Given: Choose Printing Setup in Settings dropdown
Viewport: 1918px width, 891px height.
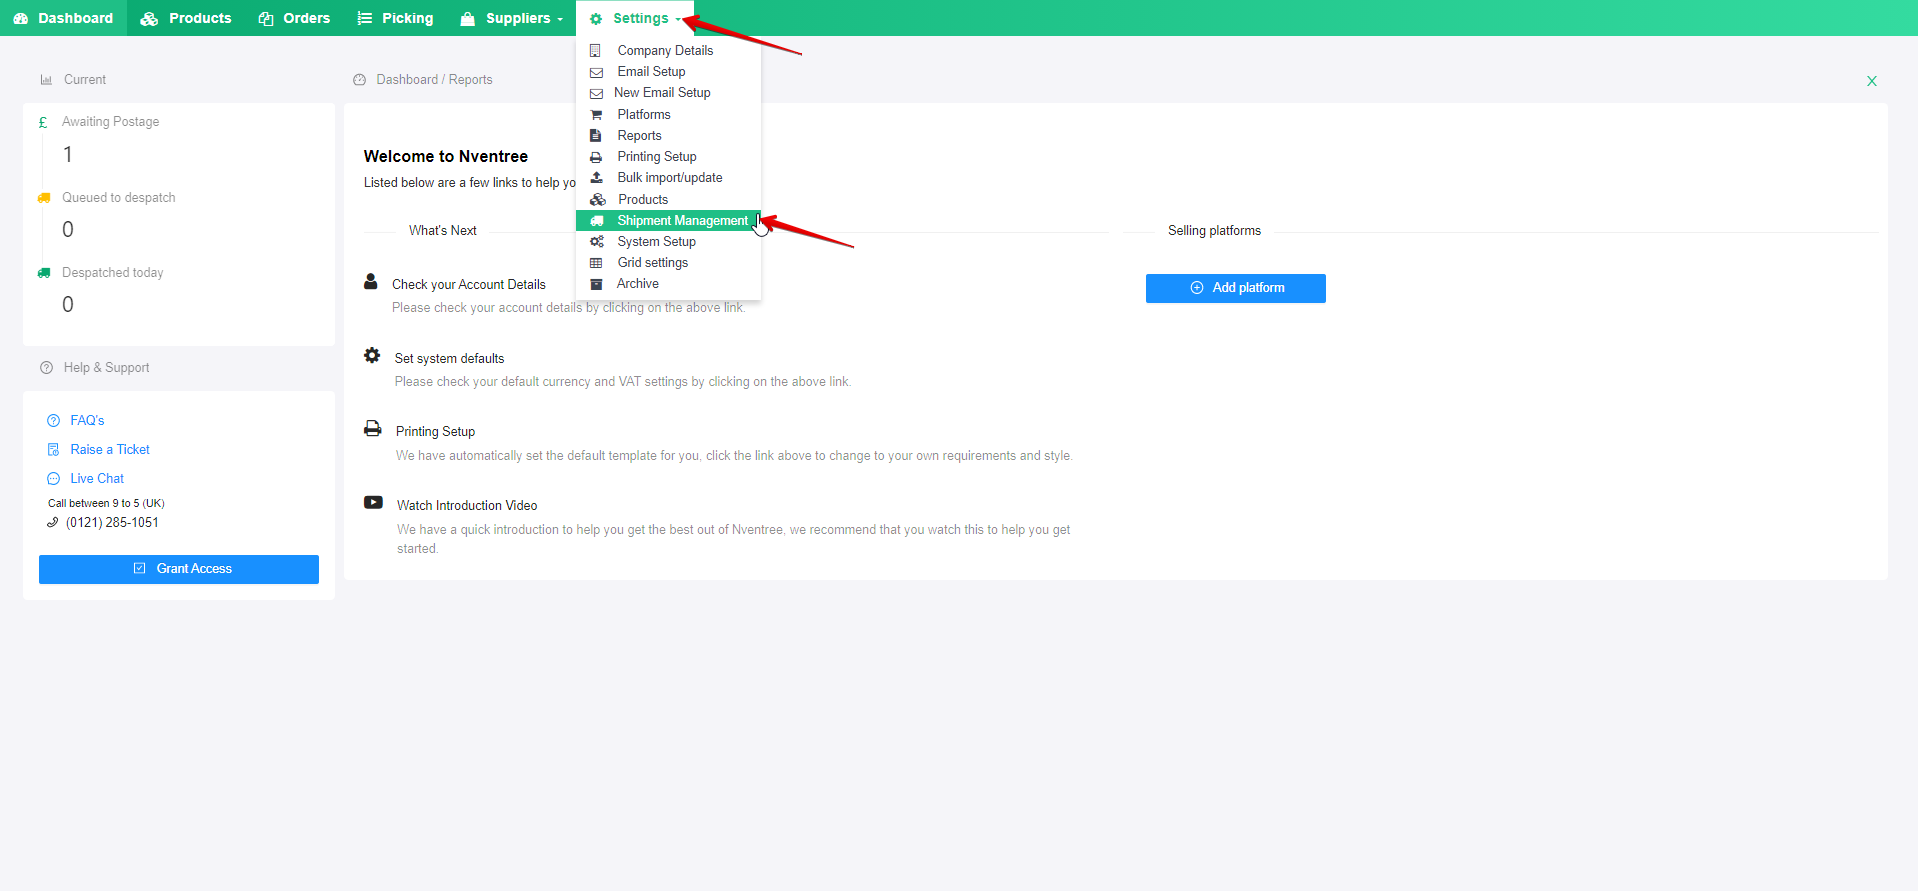Looking at the screenshot, I should pos(668,156).
